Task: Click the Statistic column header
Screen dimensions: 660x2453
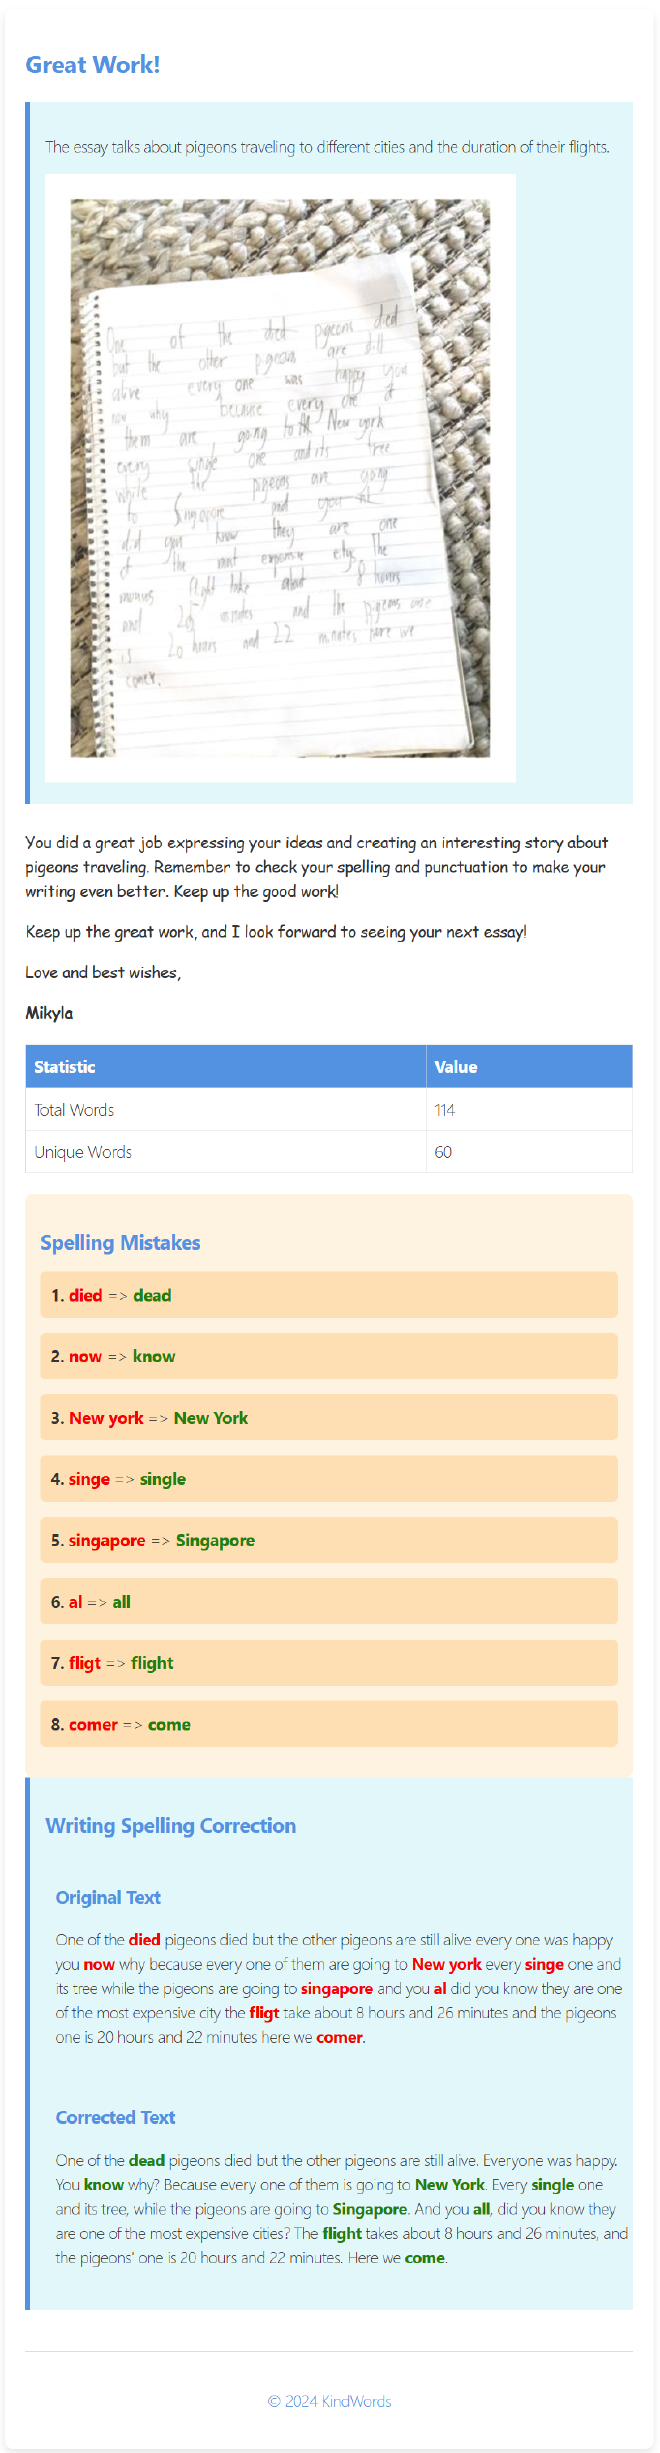Action: tap(226, 1067)
